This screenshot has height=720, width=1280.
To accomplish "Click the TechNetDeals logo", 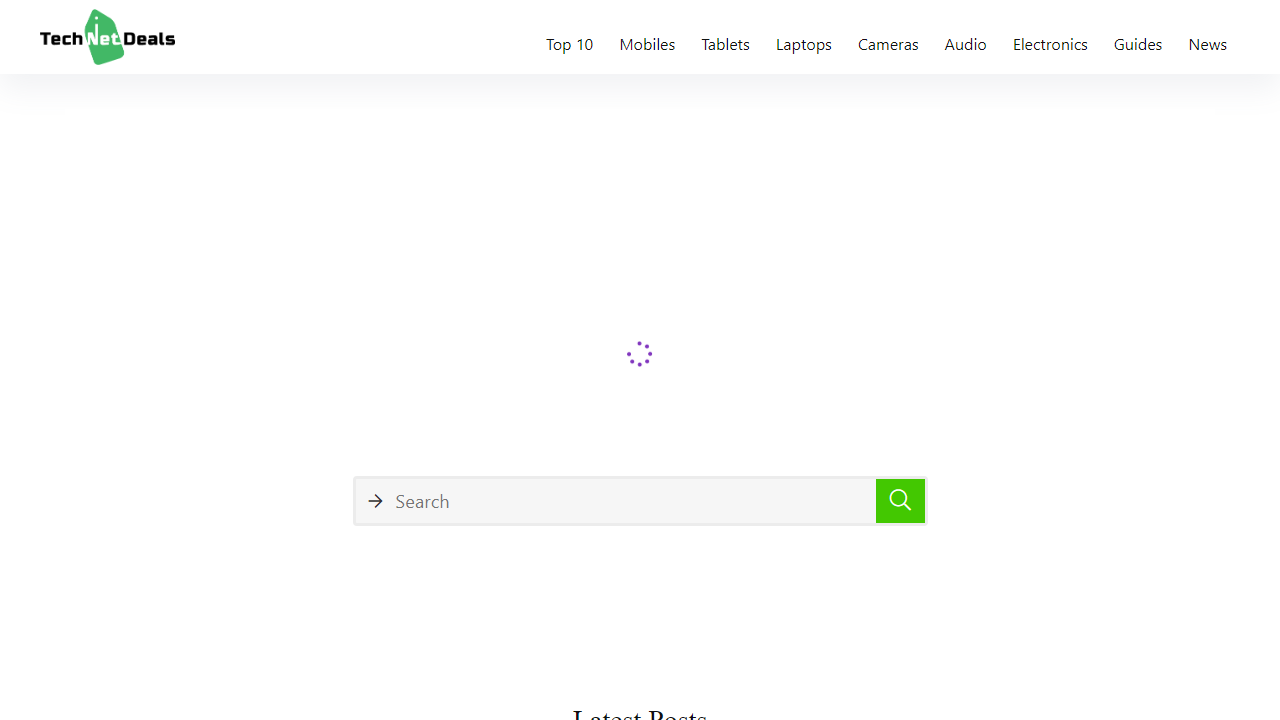I will pyautogui.click(x=107, y=38).
